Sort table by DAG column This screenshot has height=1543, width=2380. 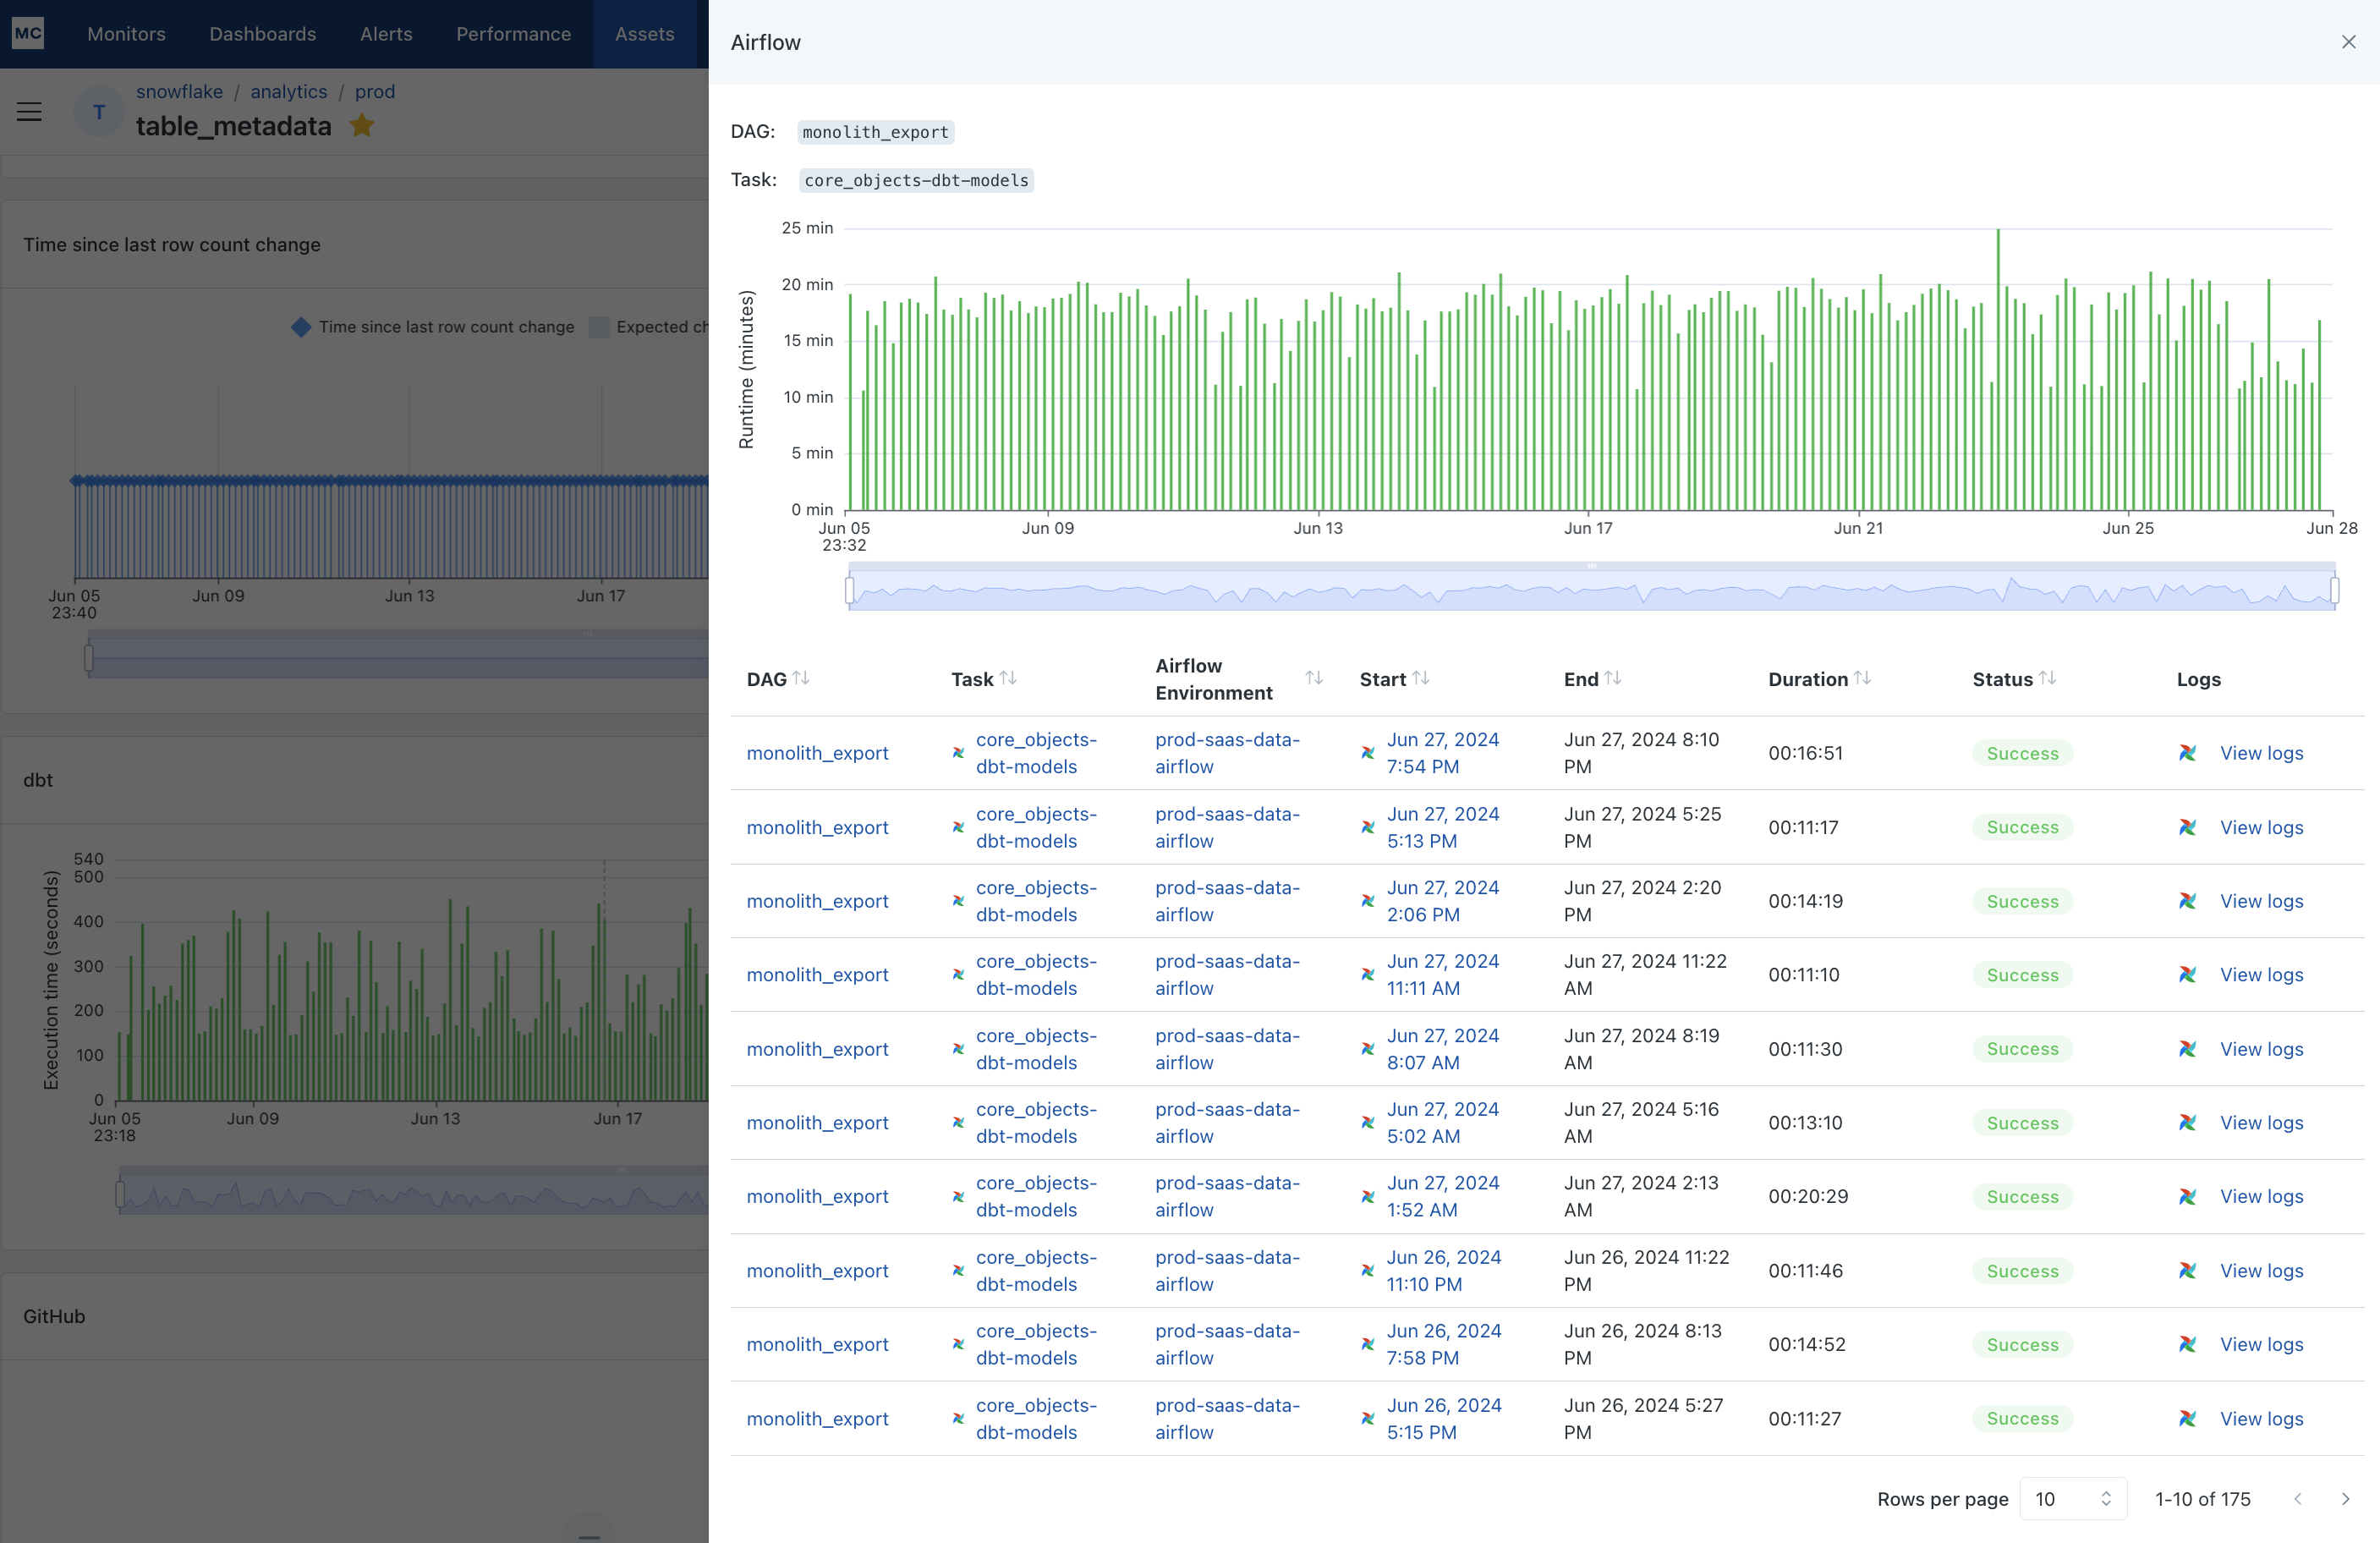pos(801,679)
